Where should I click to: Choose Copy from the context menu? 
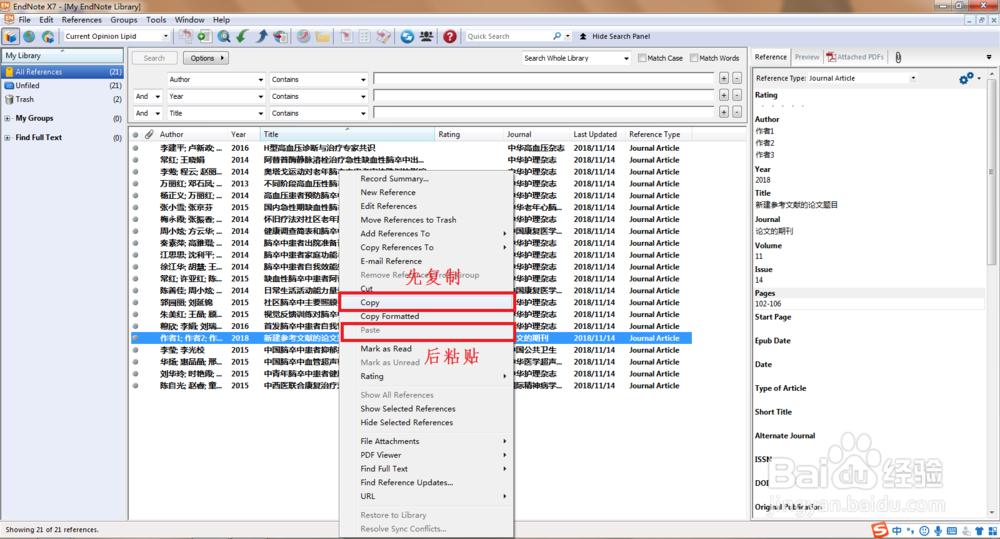tap(427, 302)
